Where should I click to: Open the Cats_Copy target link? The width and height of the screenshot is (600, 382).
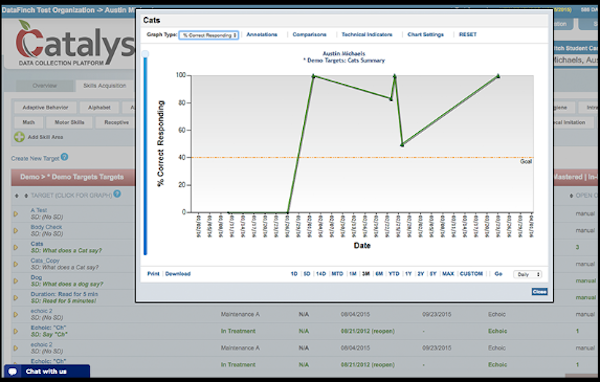click(x=45, y=261)
